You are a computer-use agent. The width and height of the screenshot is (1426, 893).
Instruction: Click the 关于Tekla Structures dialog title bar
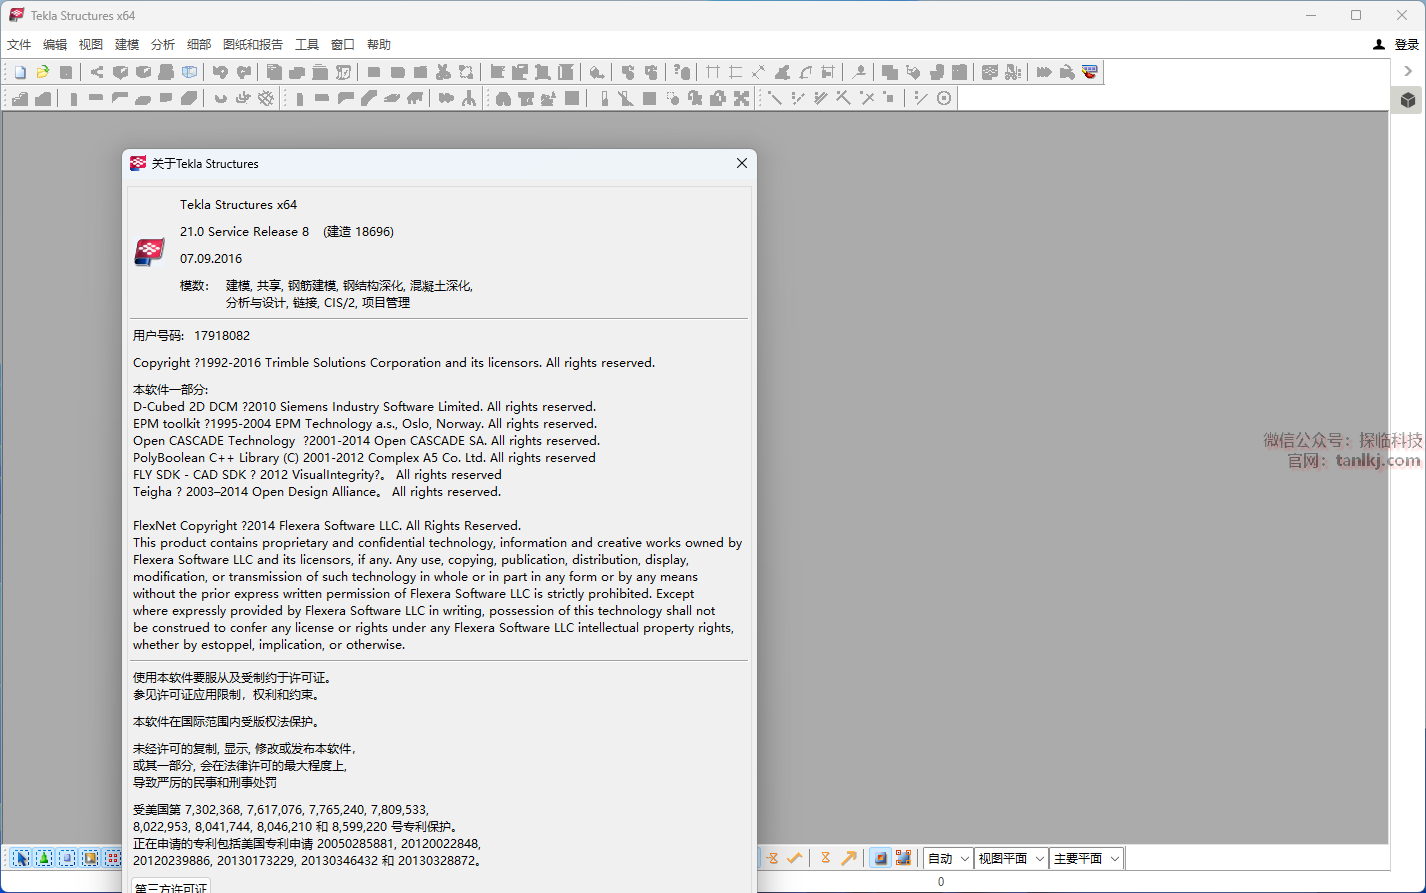pos(439,163)
